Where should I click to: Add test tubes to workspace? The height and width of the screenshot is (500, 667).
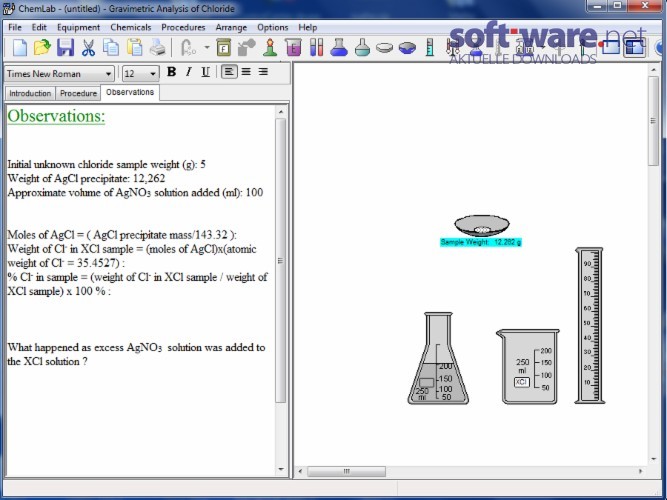[x=316, y=47]
